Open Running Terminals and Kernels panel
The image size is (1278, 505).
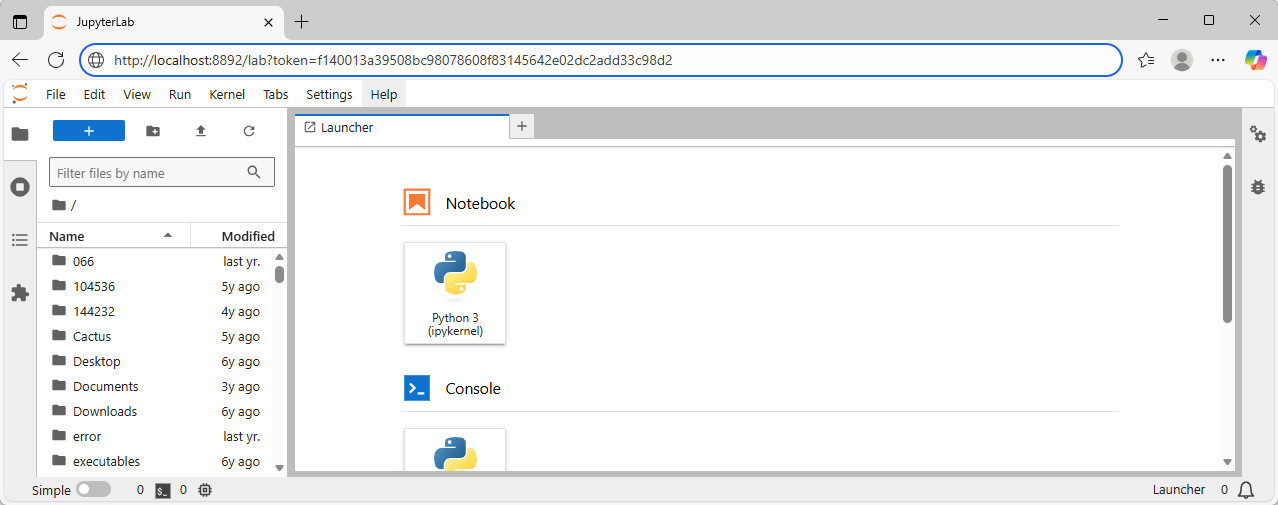click(20, 187)
